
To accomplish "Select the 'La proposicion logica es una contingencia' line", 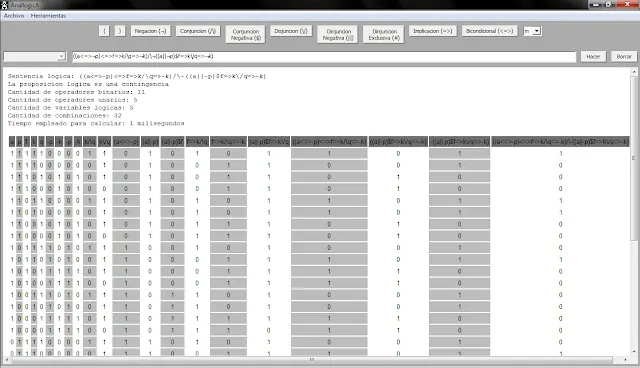I will 88,84.
